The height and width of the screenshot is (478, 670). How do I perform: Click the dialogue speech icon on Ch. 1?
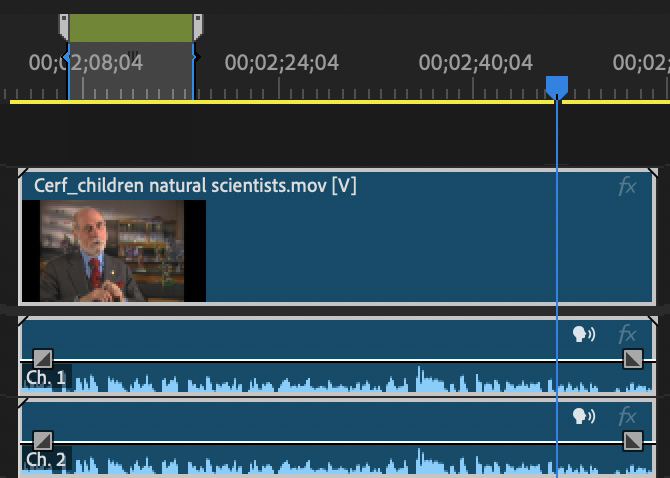[x=583, y=334]
